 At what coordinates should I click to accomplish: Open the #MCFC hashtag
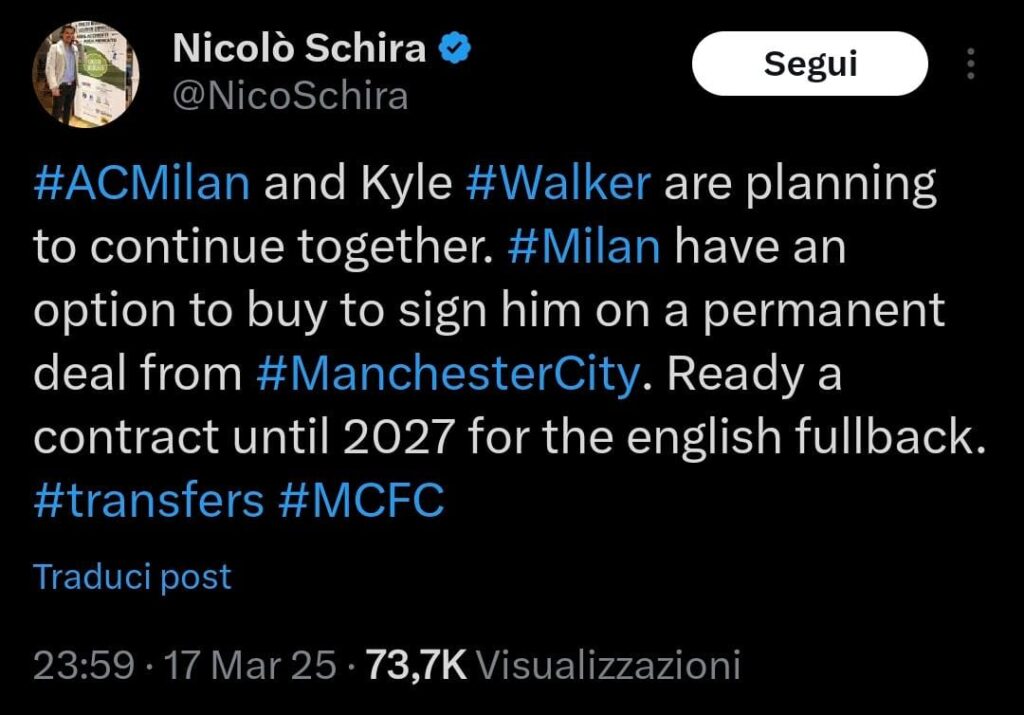(360, 500)
